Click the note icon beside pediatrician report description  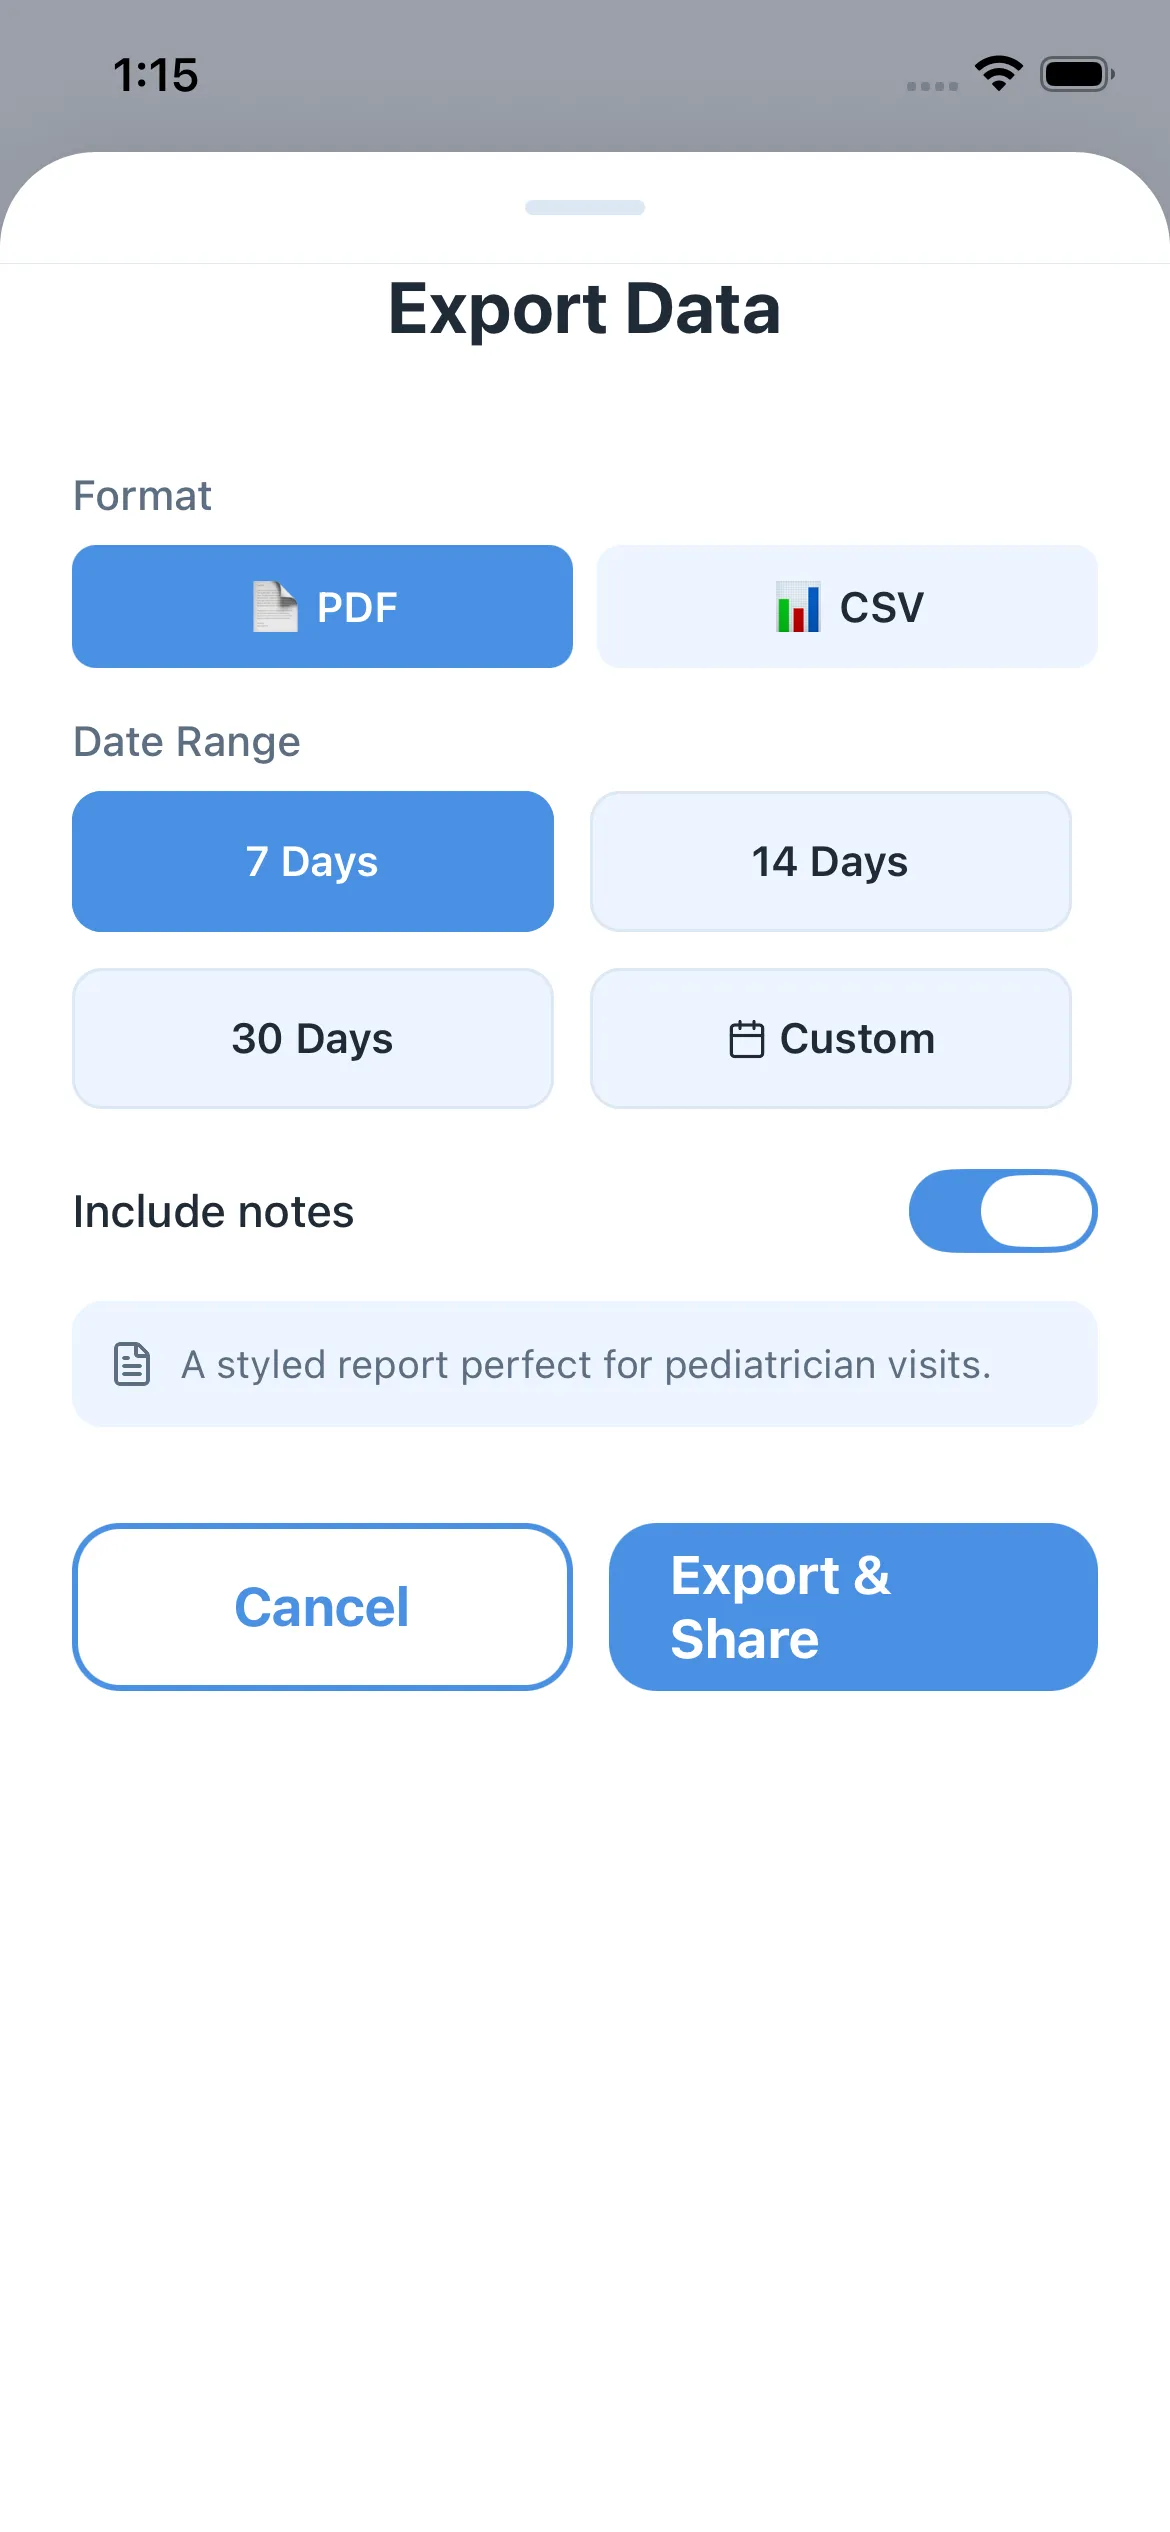(132, 1363)
